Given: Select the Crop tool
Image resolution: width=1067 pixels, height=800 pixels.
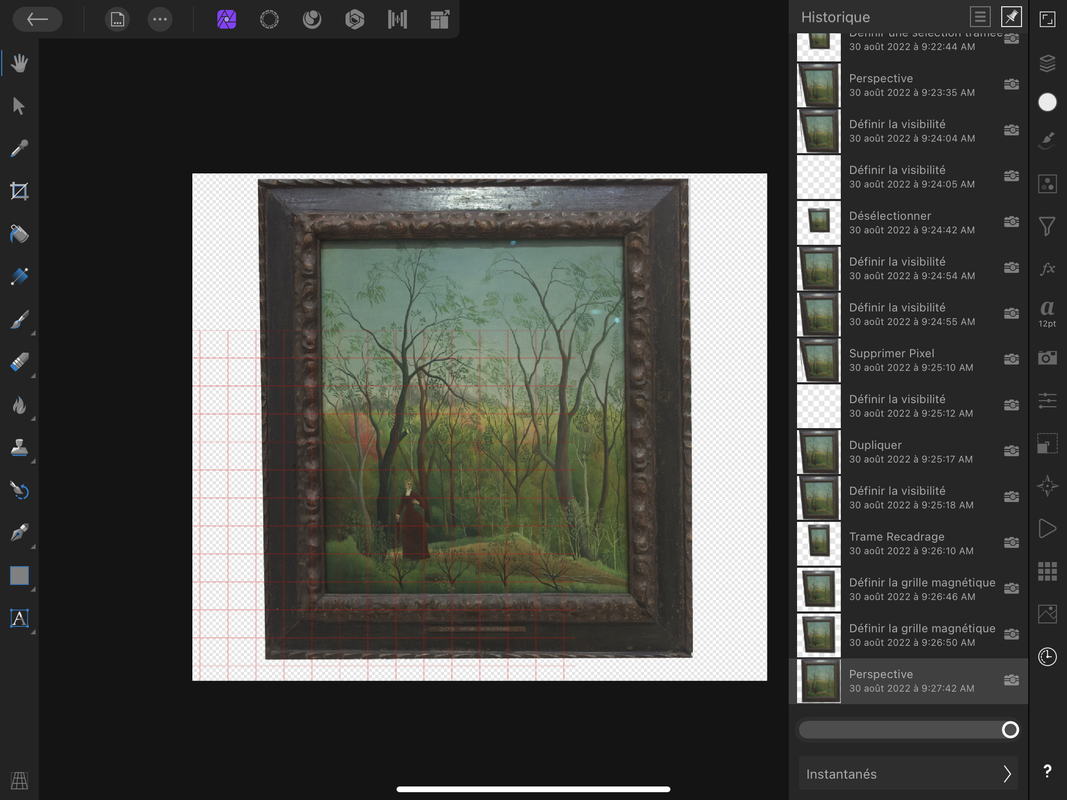Looking at the screenshot, I should [19, 191].
